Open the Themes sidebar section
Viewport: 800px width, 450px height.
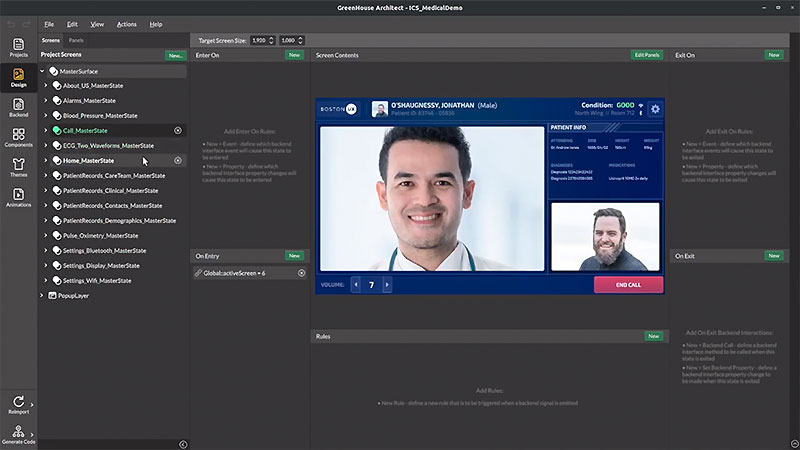pos(18,166)
